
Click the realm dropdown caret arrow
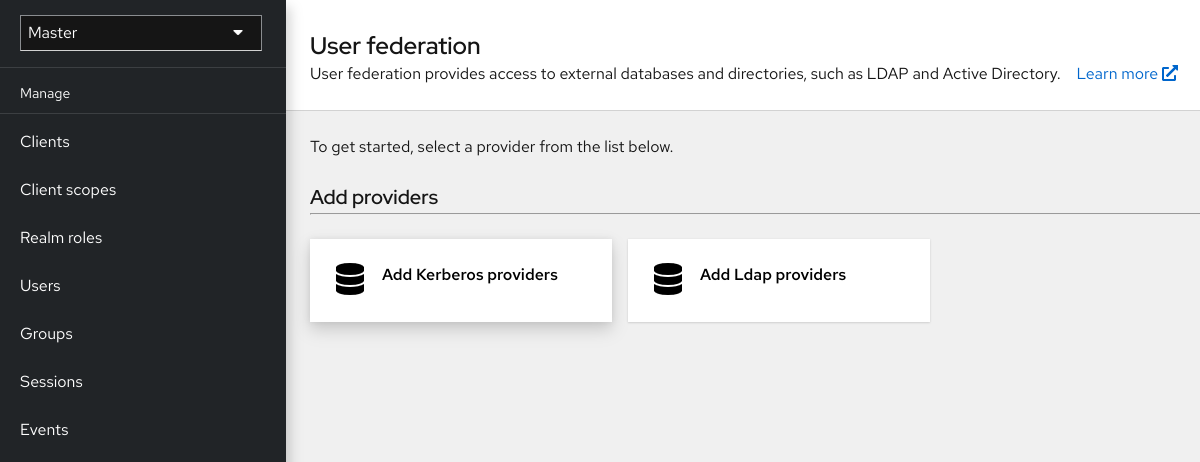(x=238, y=33)
